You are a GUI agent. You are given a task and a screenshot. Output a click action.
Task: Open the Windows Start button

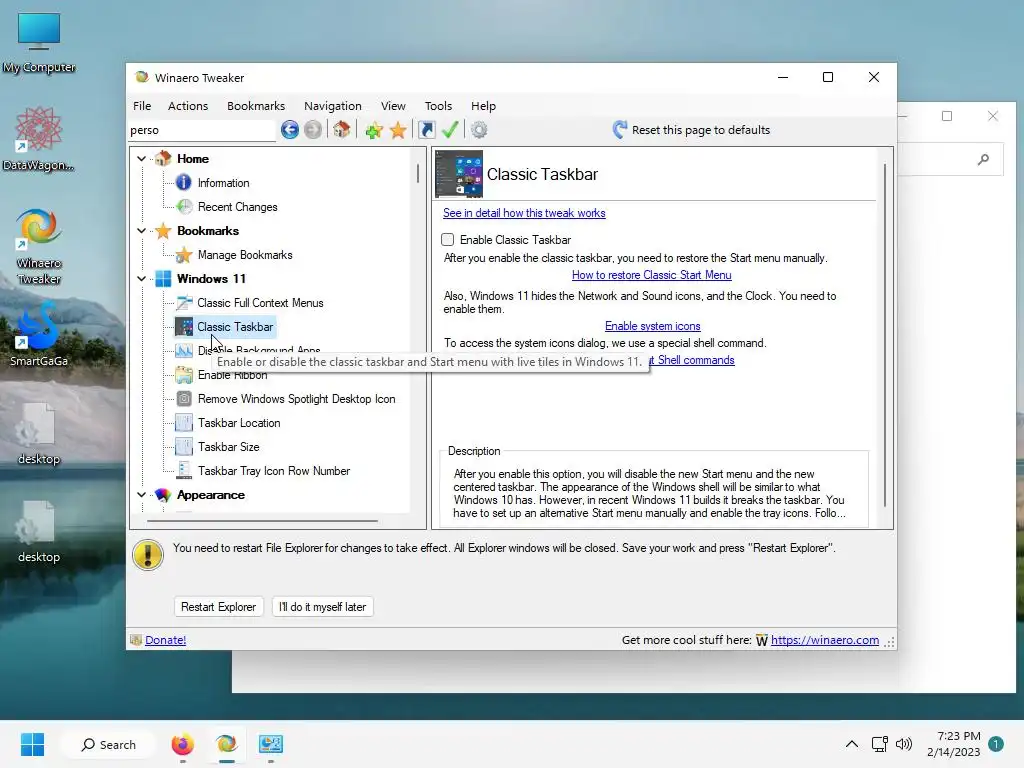[x=32, y=744]
